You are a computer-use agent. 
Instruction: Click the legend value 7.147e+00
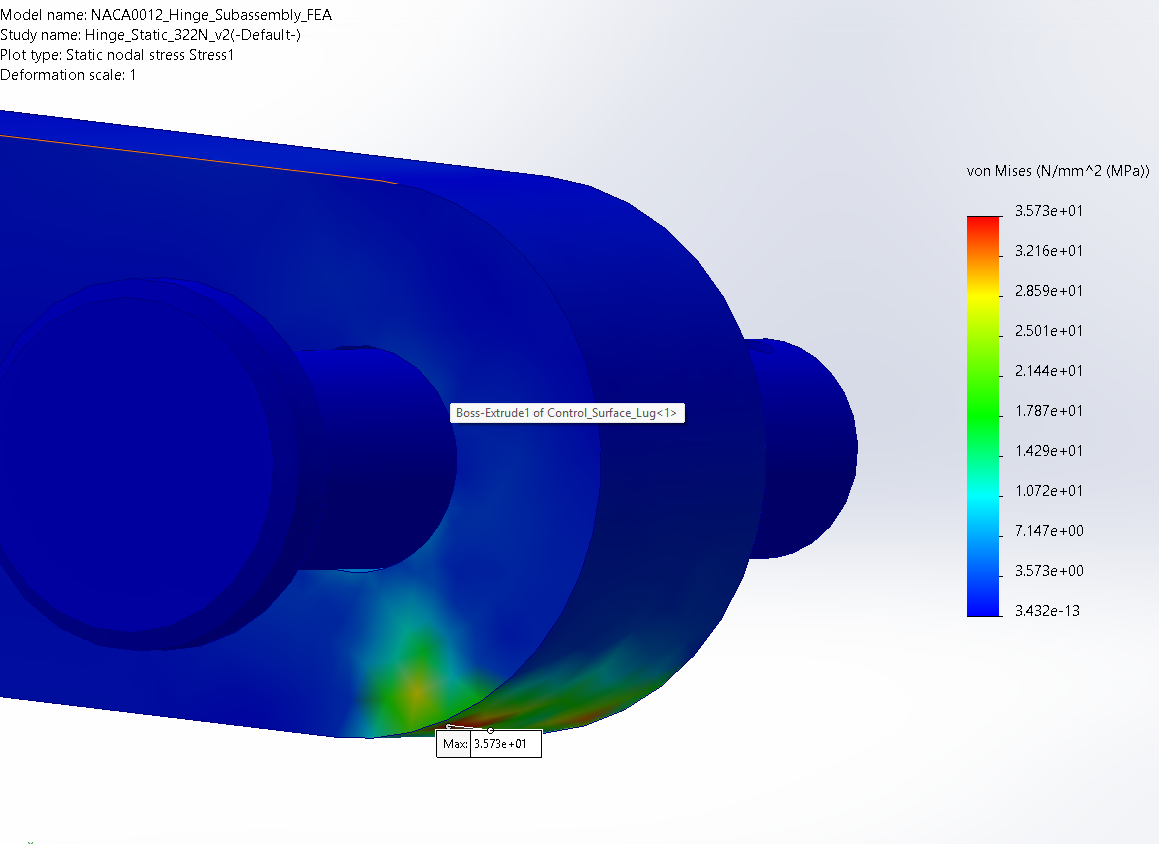point(1049,530)
